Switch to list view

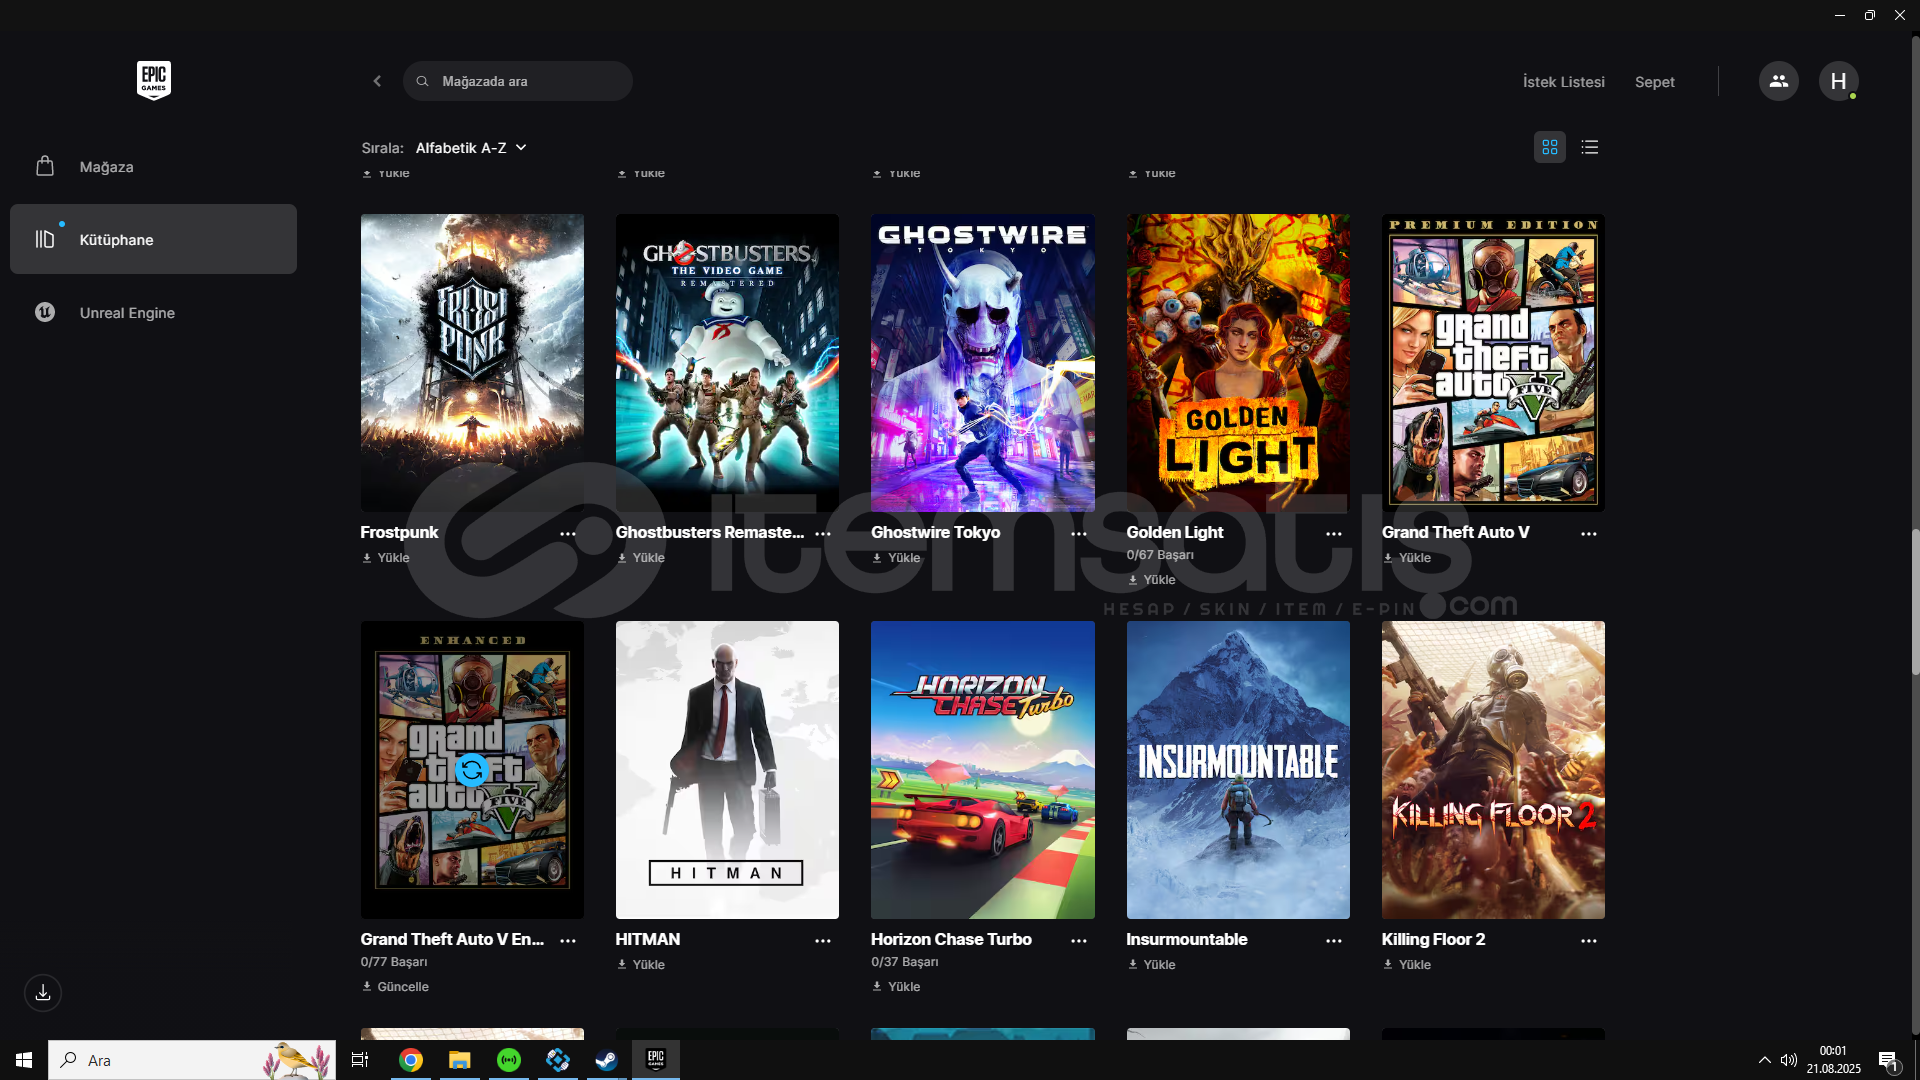[x=1590, y=147]
